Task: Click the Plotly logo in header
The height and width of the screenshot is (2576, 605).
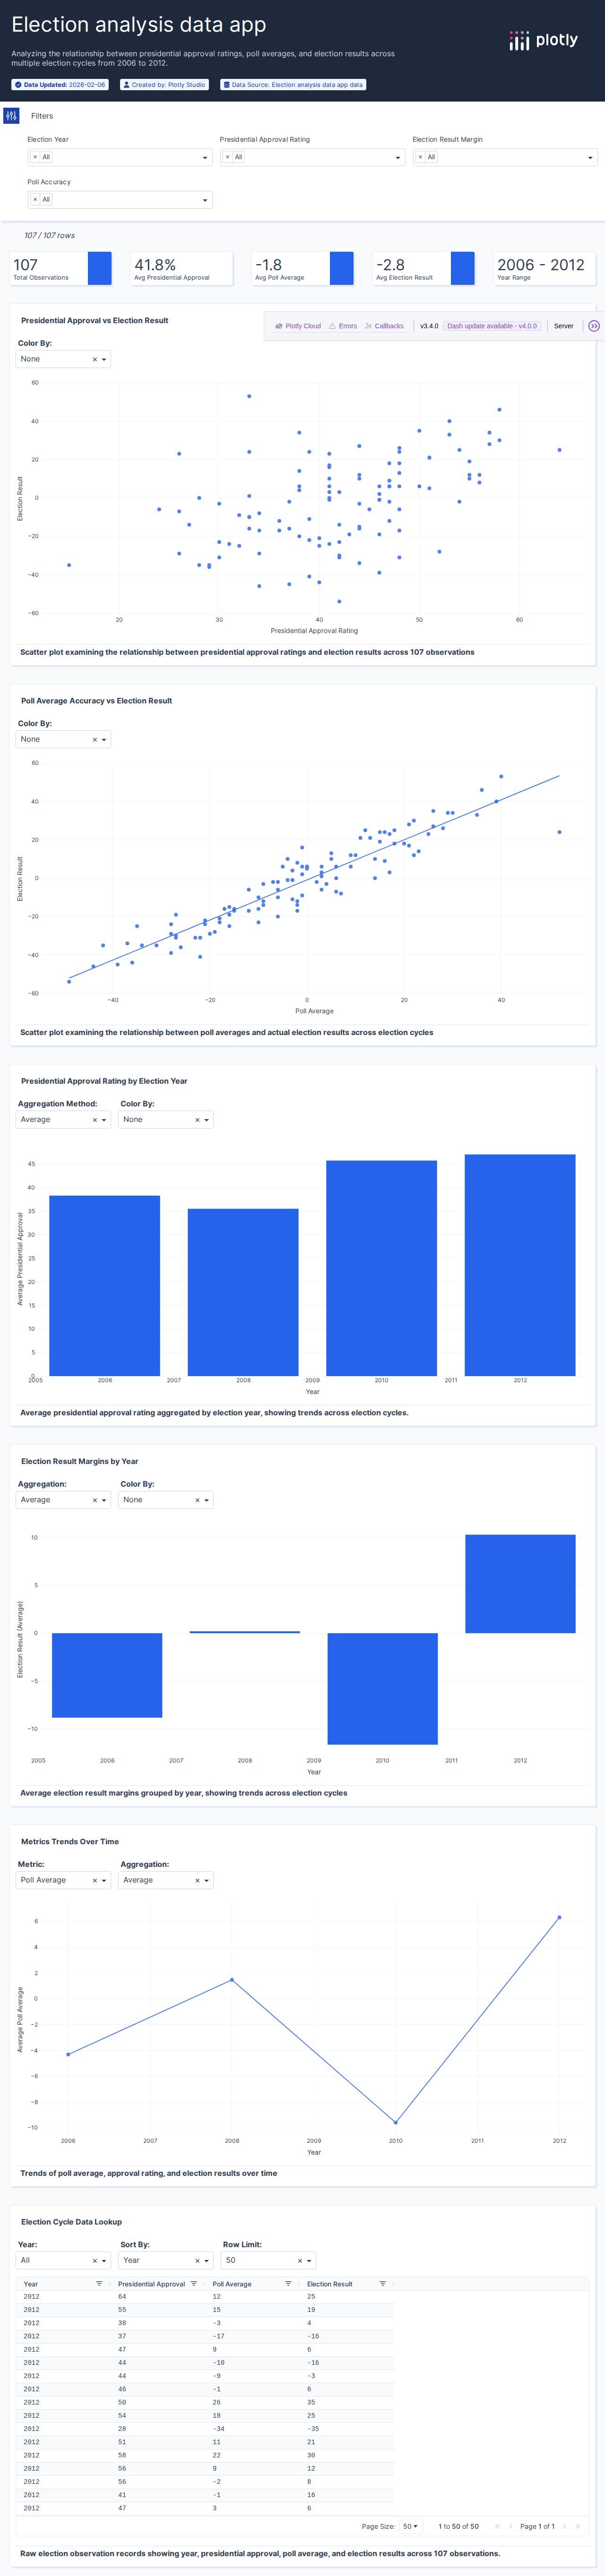Action: click(x=543, y=40)
